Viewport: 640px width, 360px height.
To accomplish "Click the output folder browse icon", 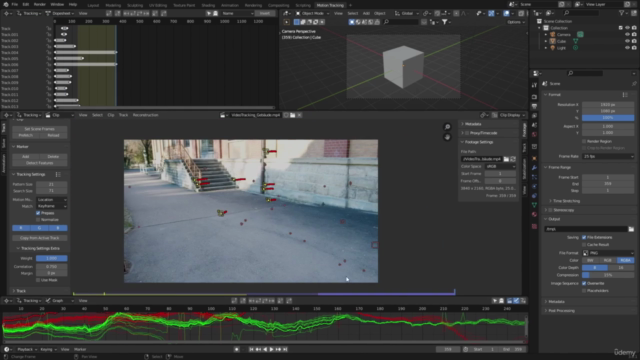I will click(631, 229).
